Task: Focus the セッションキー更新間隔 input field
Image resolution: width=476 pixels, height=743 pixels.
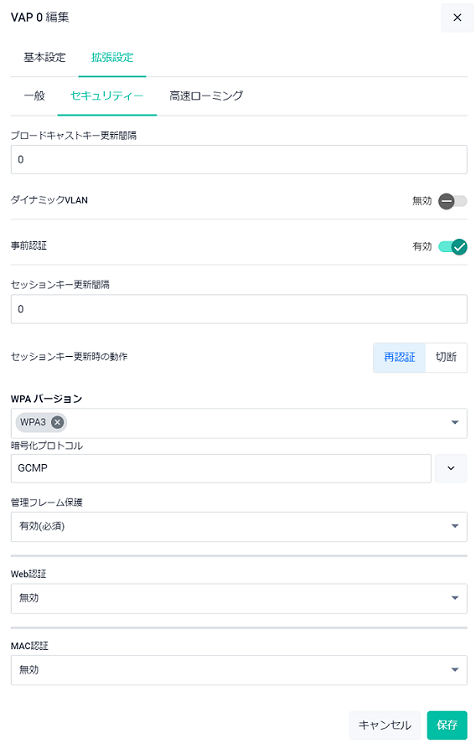Action: pyautogui.click(x=239, y=309)
